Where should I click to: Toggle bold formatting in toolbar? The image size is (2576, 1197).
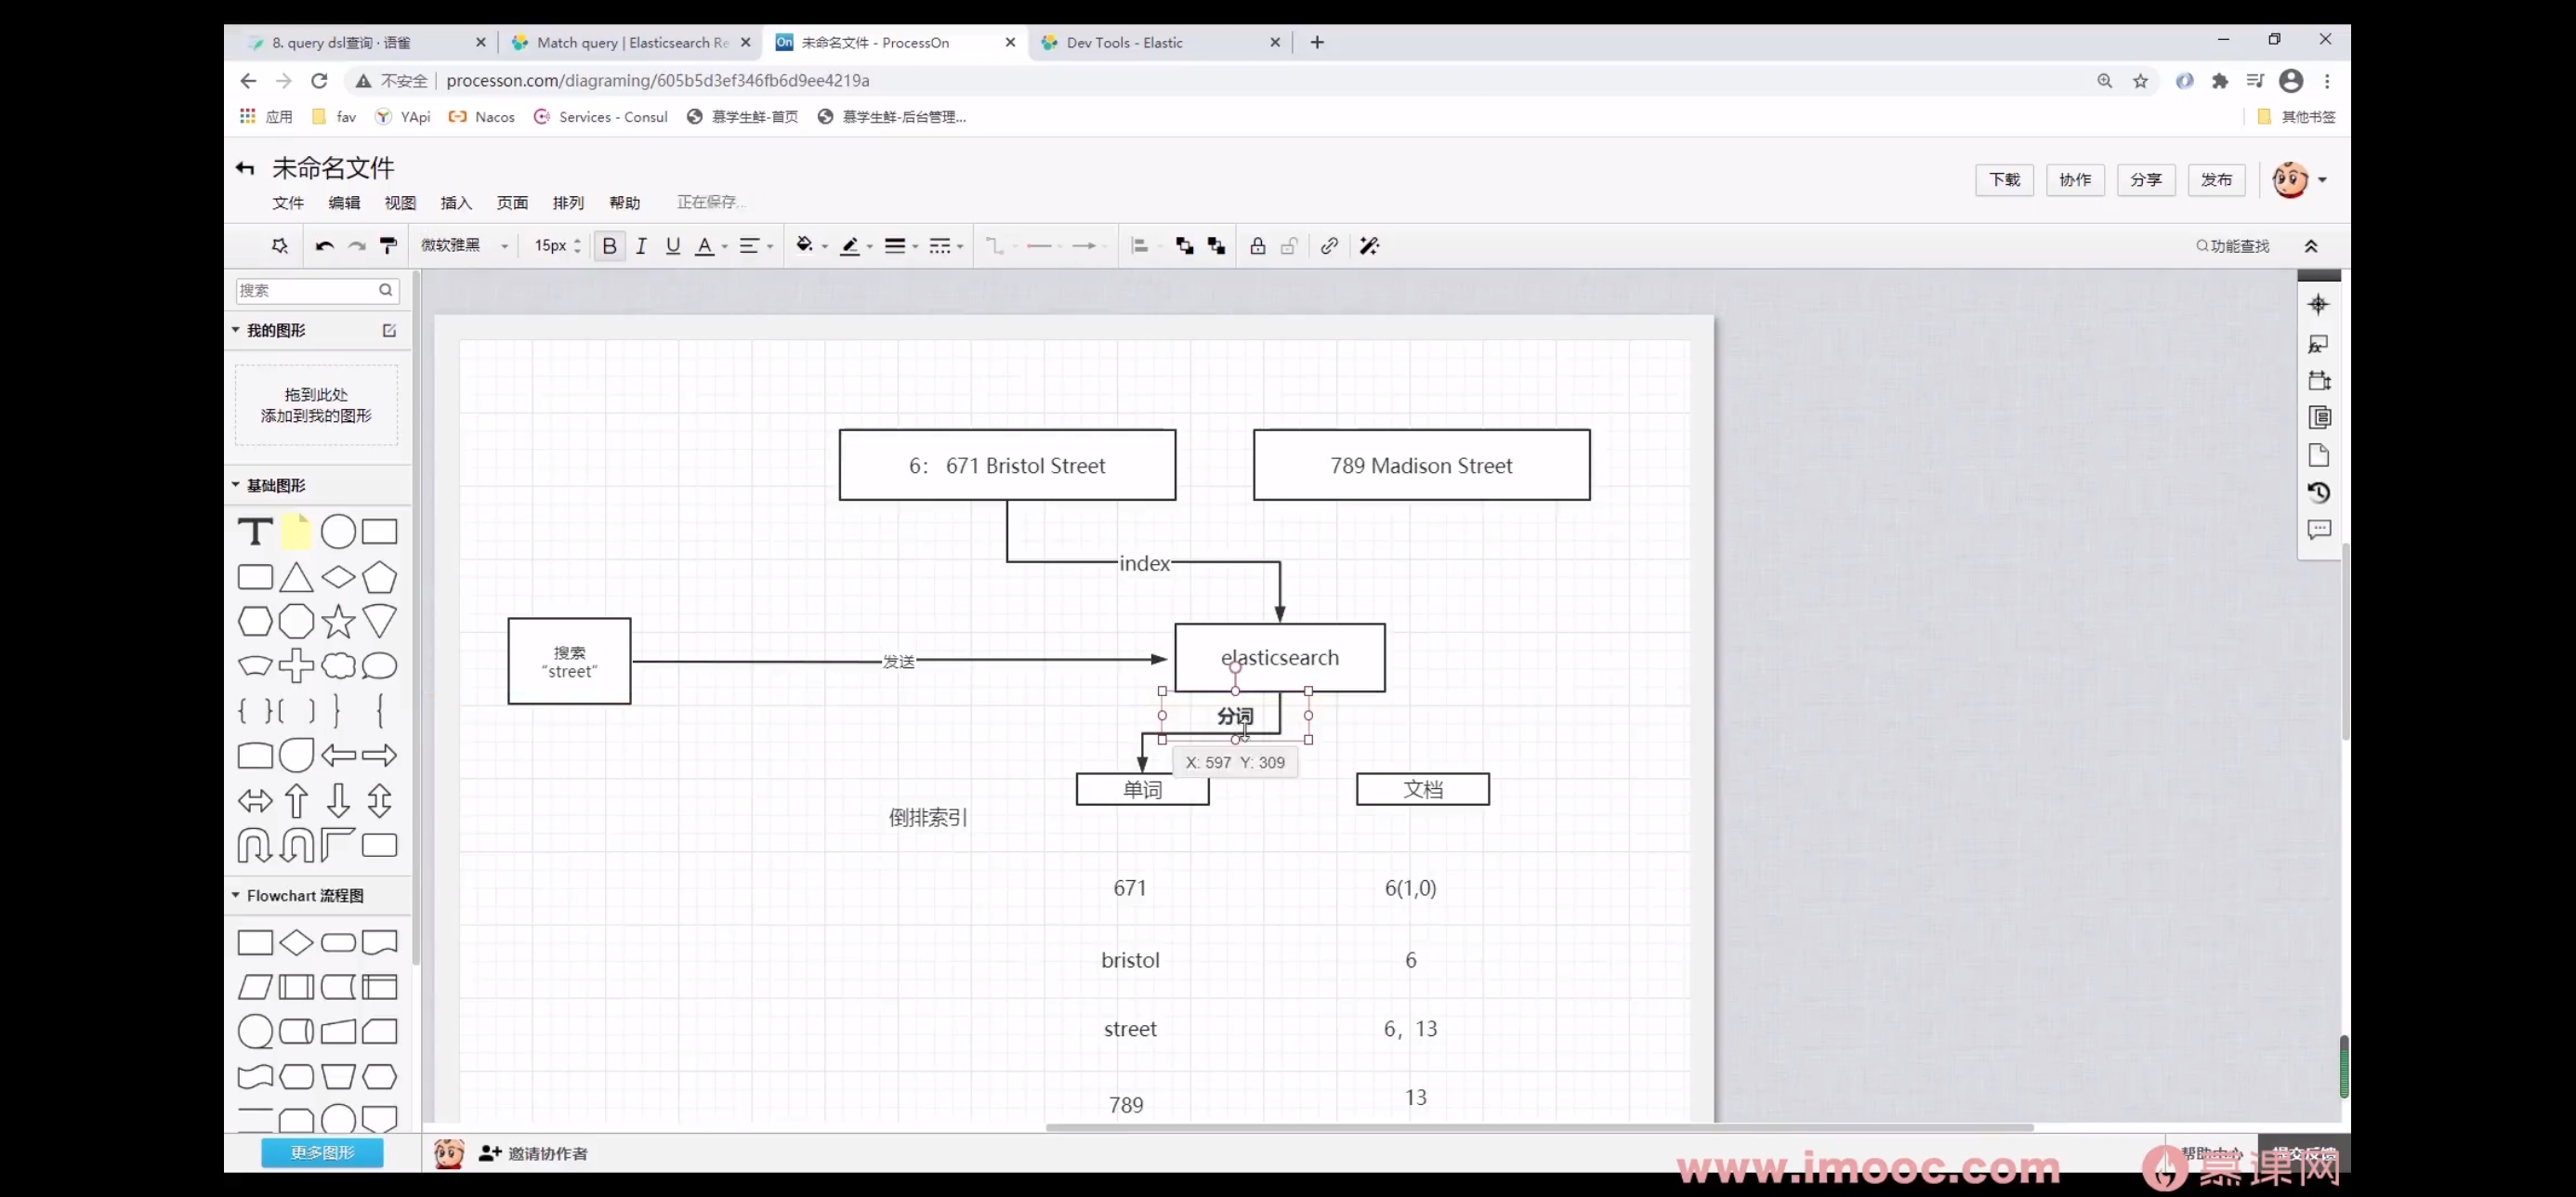609,246
